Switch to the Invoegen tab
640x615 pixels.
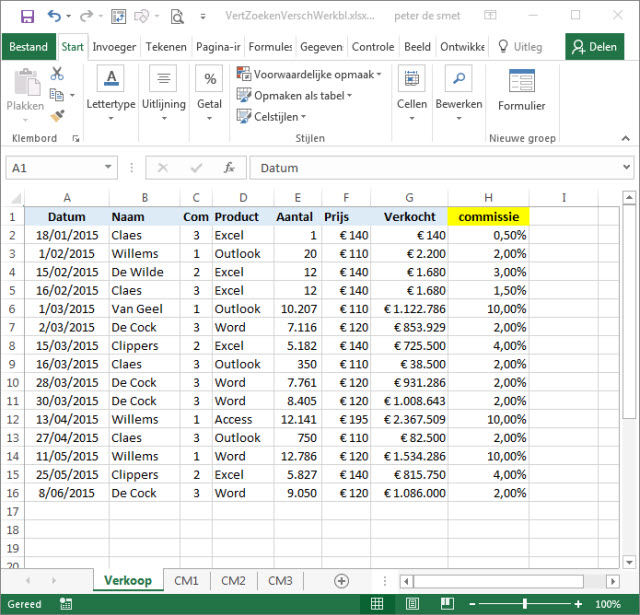[114, 47]
